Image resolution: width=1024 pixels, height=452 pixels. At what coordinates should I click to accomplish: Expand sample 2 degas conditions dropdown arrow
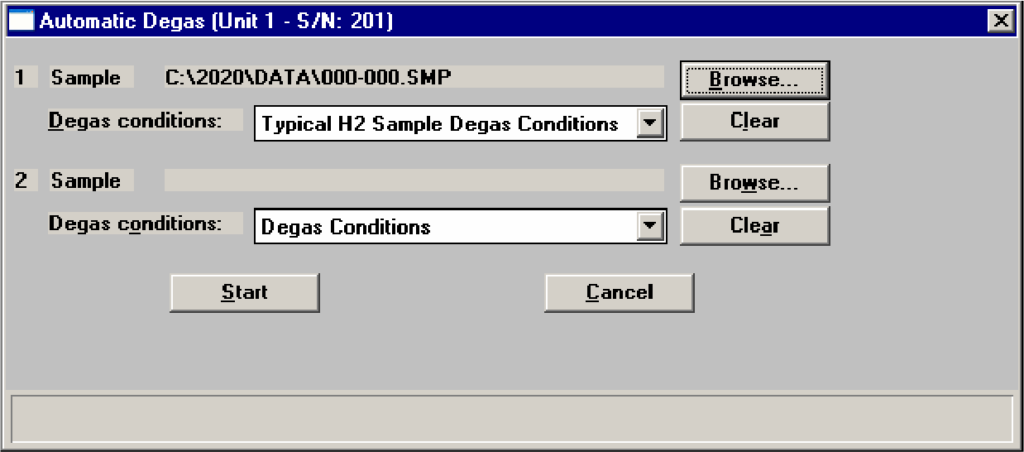[x=650, y=227]
